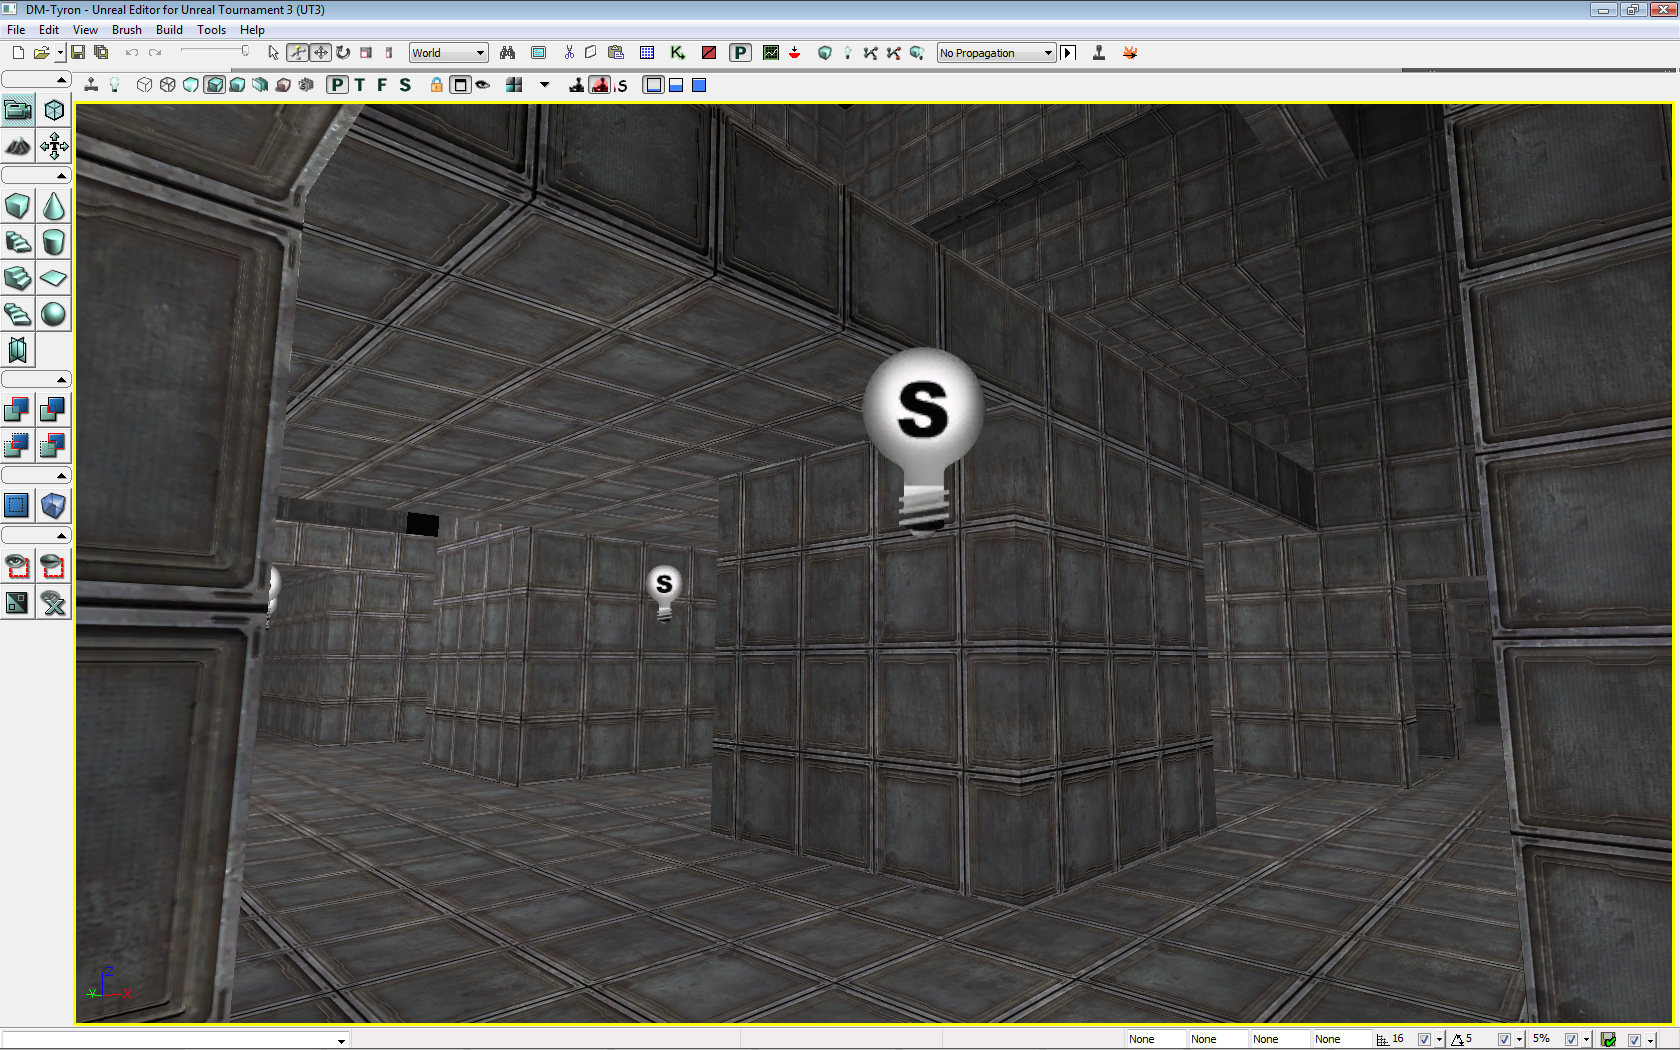Select the solid blue viewport layout icon
1680x1050 pixels.
[x=700, y=85]
